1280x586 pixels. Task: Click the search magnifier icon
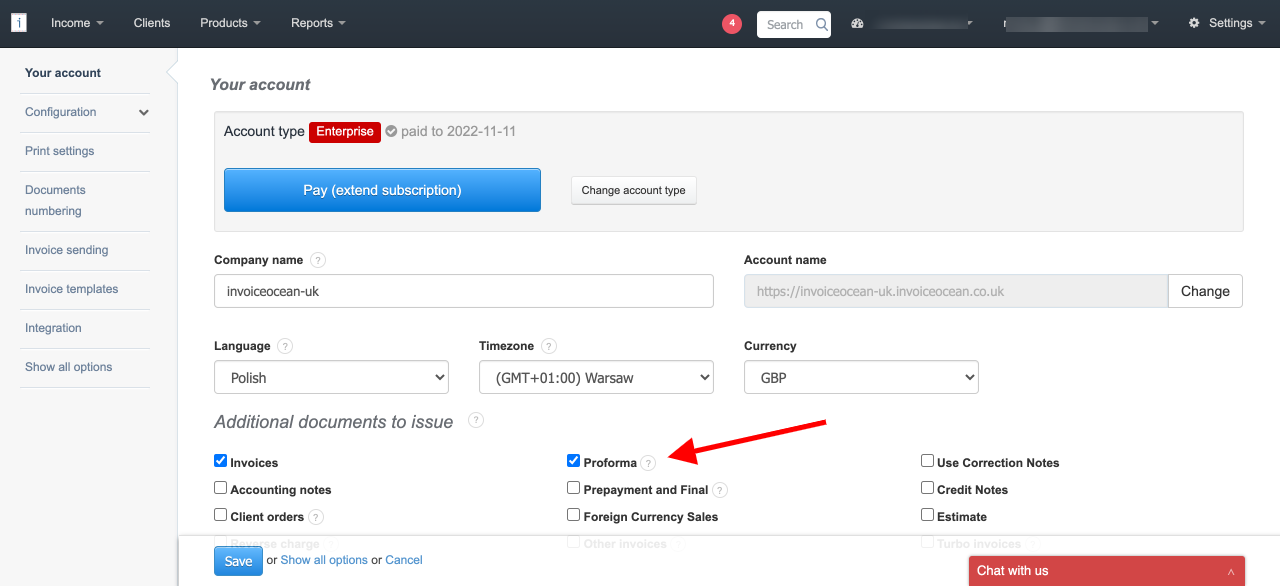pos(821,24)
